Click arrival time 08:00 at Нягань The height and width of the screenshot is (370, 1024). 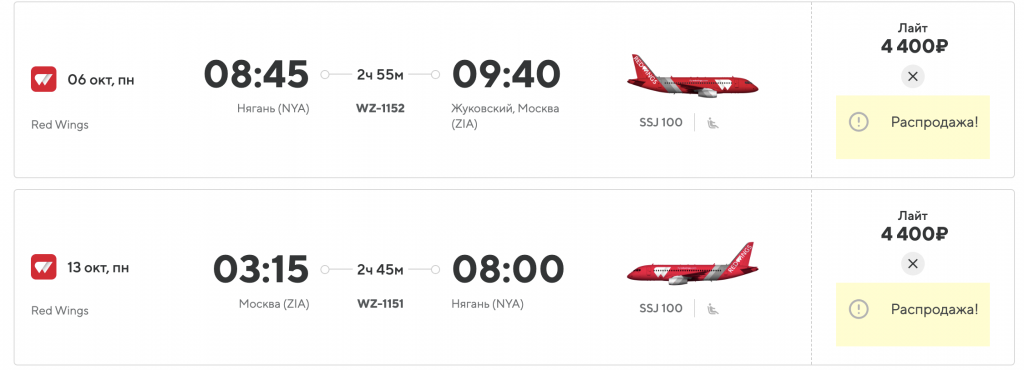click(x=507, y=269)
